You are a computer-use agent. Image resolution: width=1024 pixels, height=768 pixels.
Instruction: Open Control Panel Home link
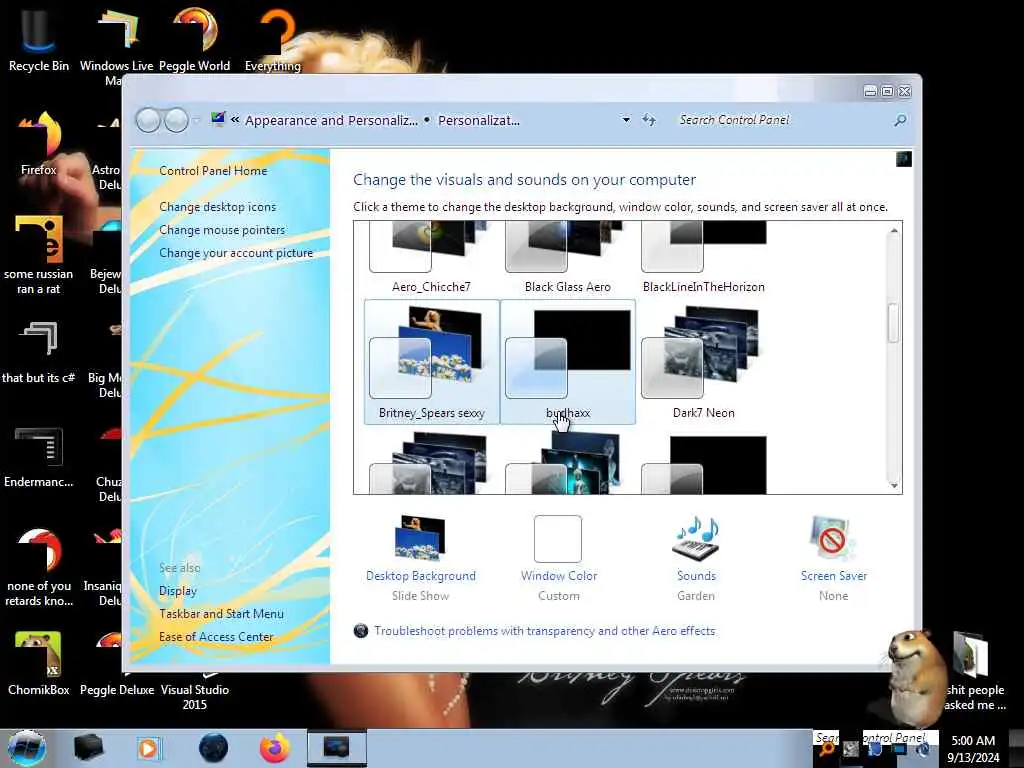pyautogui.click(x=213, y=170)
